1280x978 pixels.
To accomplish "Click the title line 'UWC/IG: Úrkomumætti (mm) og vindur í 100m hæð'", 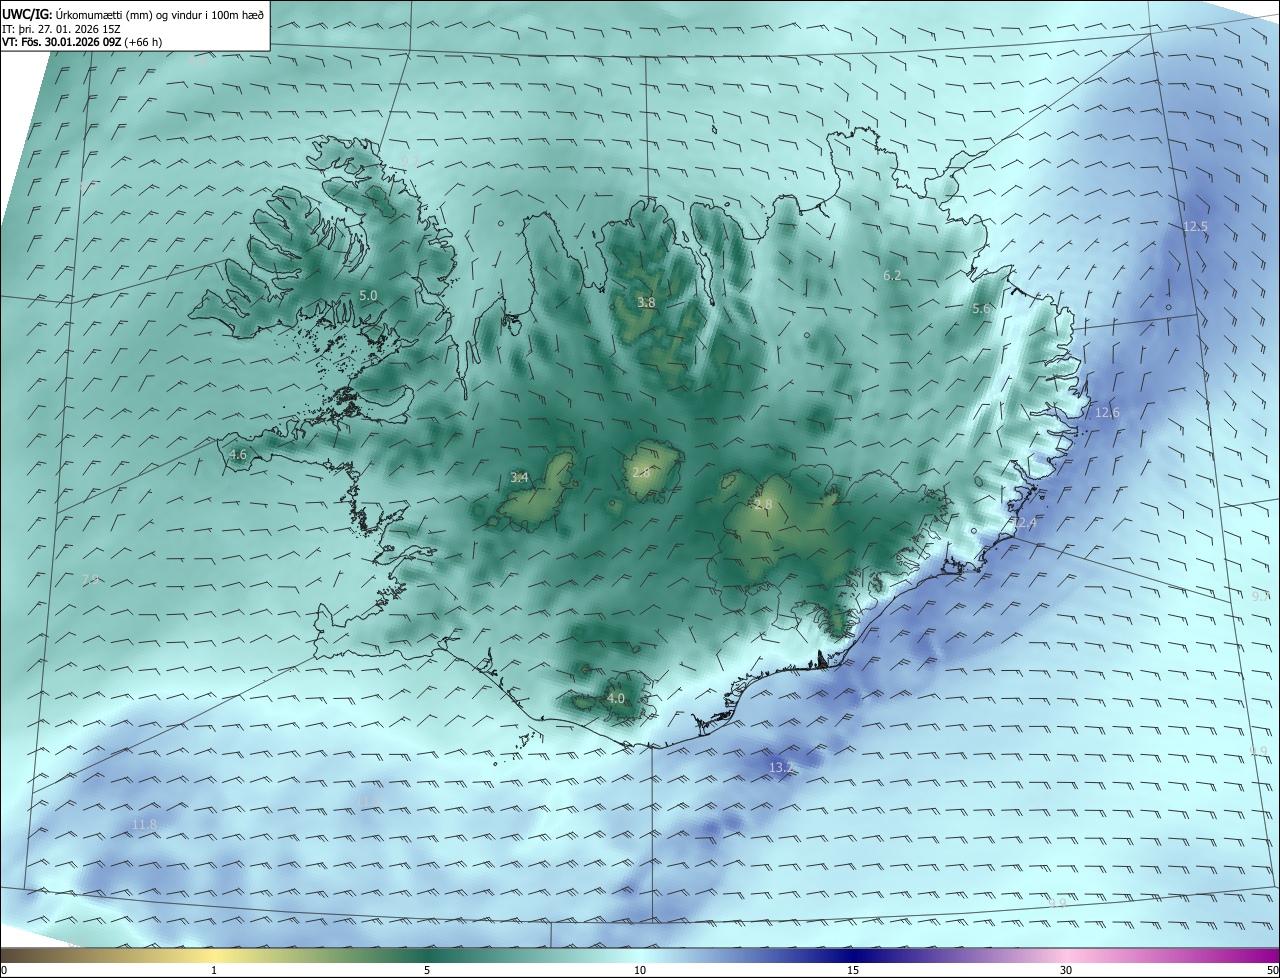I will pyautogui.click(x=133, y=15).
